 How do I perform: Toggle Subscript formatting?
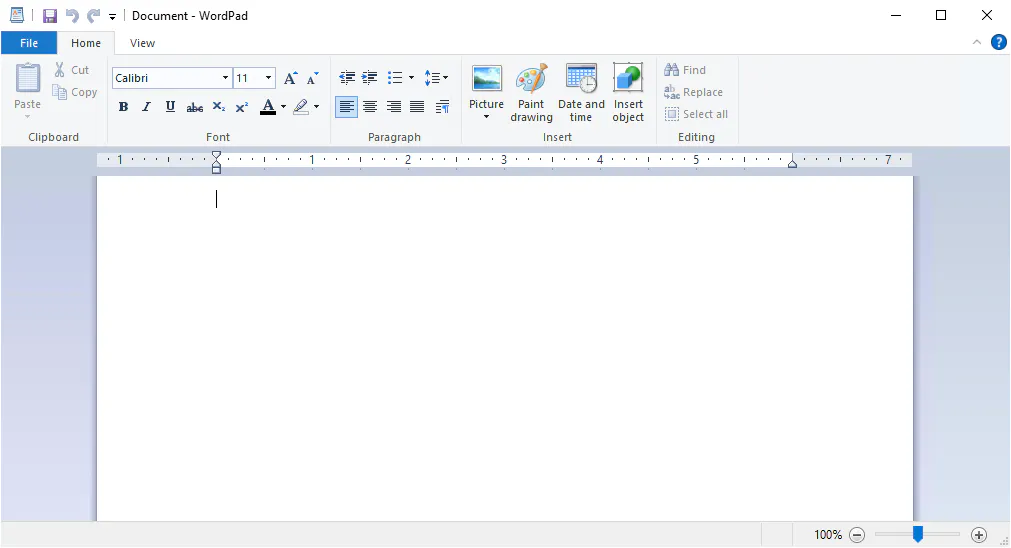[219, 107]
